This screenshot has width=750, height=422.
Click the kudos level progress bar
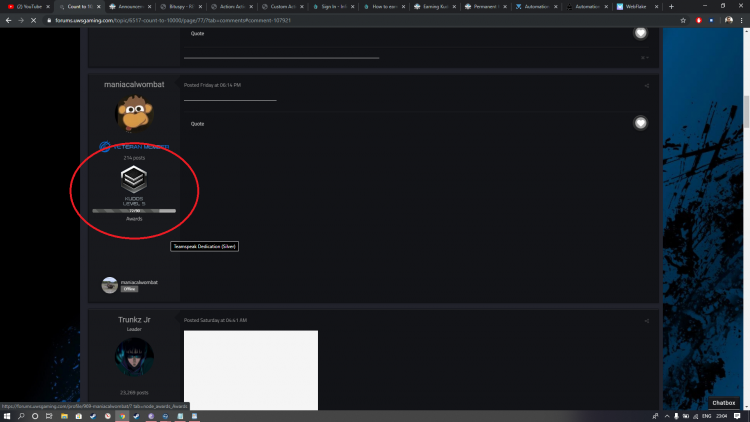(x=133, y=211)
